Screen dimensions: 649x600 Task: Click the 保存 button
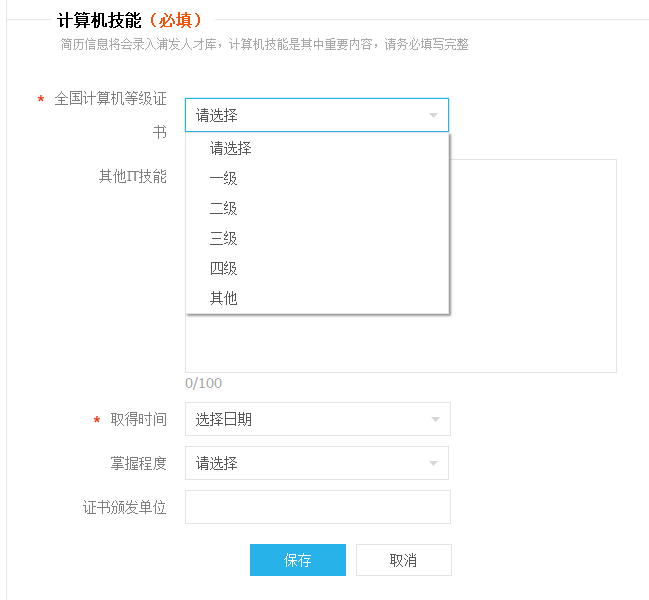tap(298, 560)
